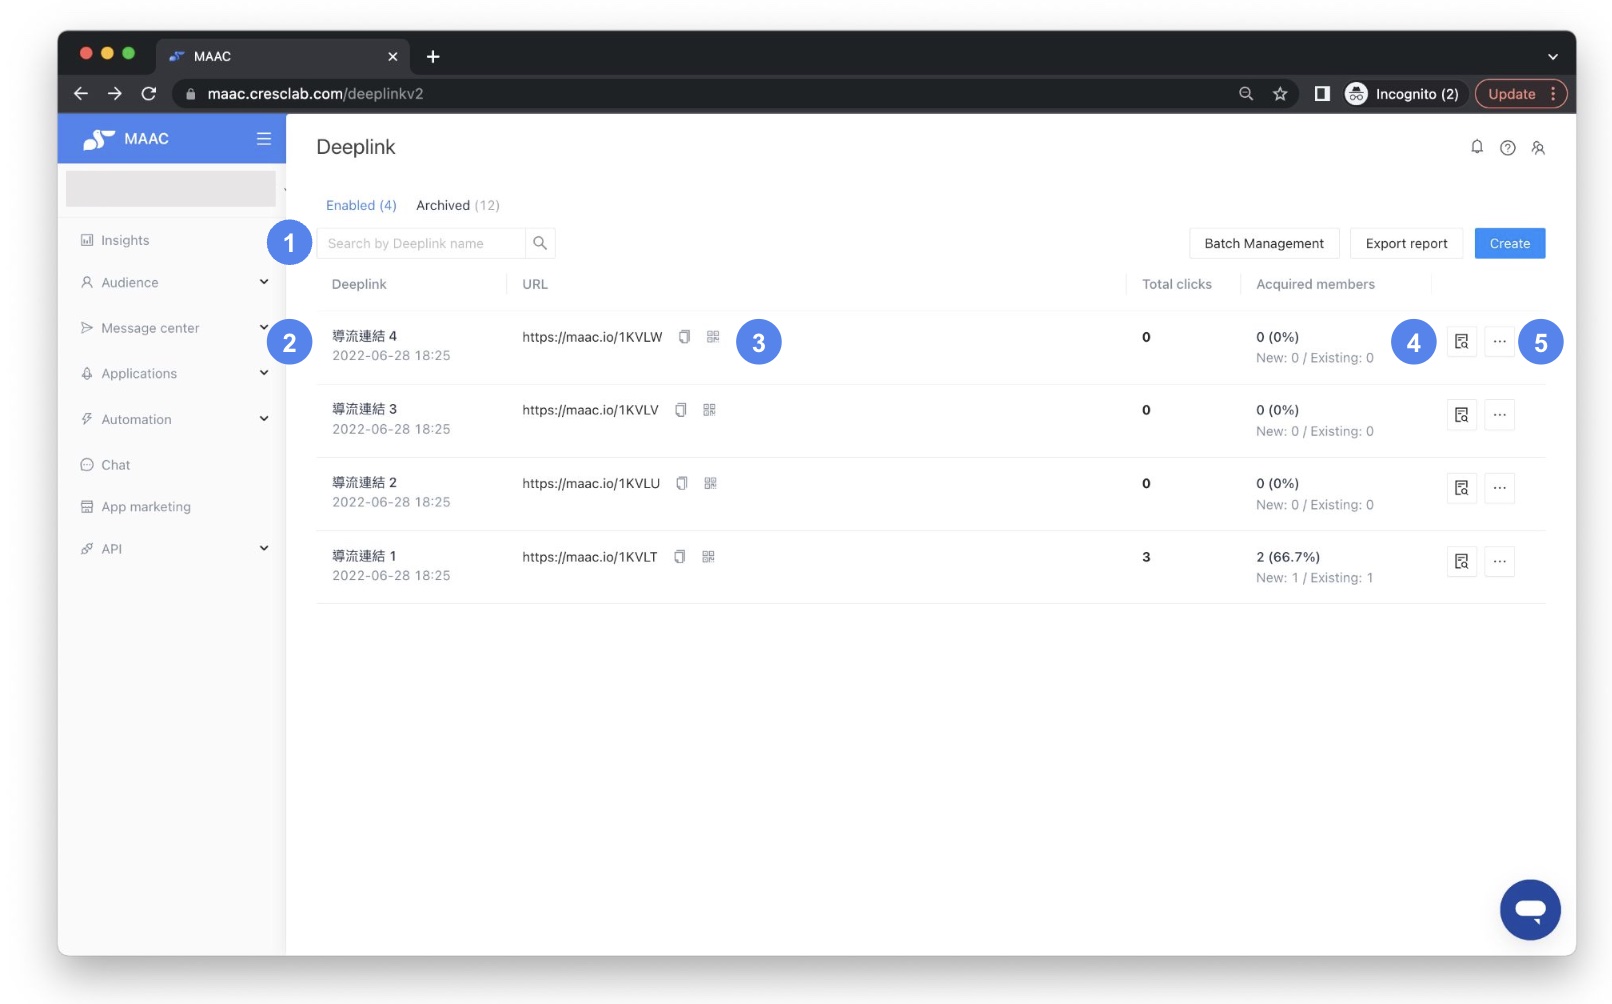
Task: Open the chat support bubble
Action: pyautogui.click(x=1530, y=909)
